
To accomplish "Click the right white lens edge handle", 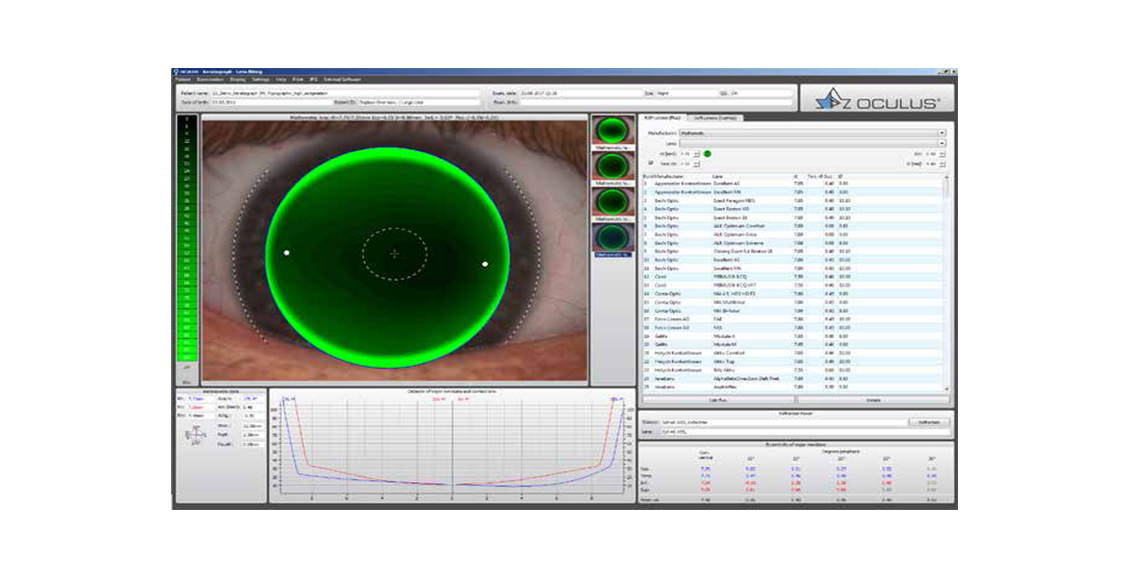I will coord(485,264).
